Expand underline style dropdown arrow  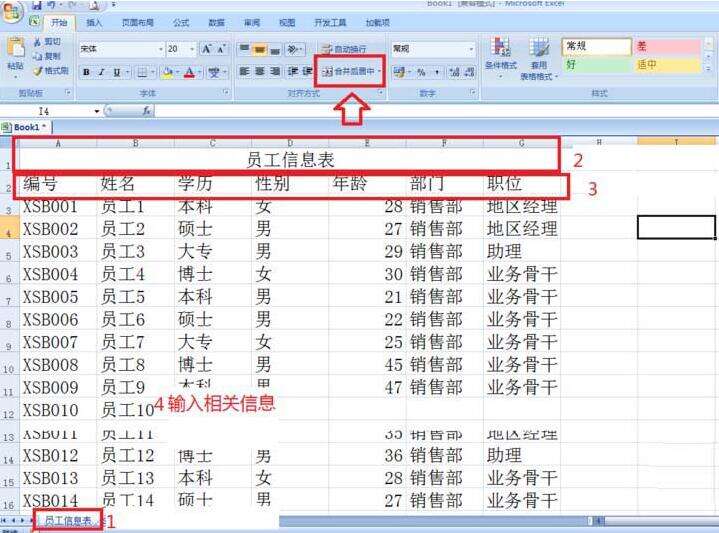point(127,72)
